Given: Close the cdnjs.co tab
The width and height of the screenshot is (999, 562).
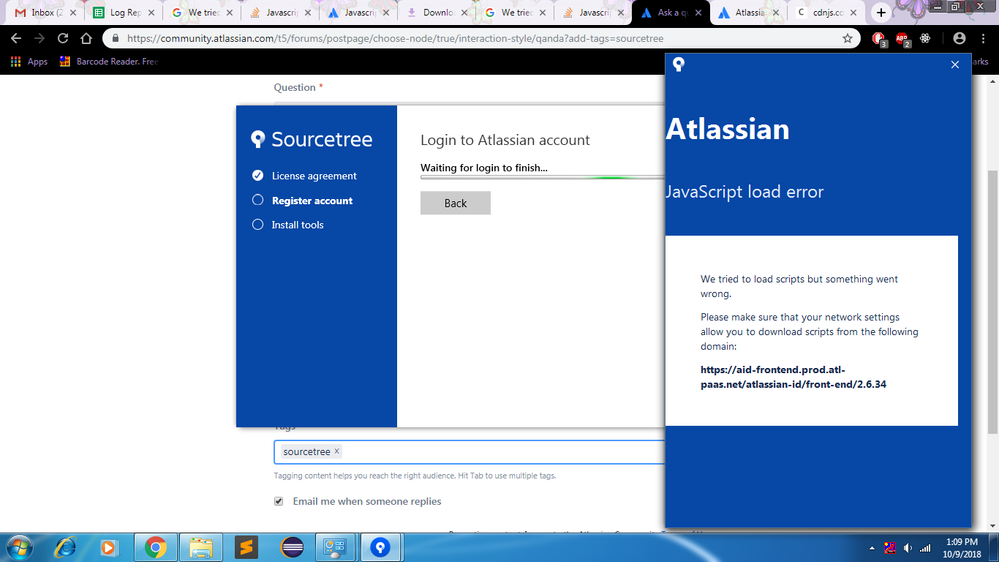Looking at the screenshot, I should pos(853,13).
